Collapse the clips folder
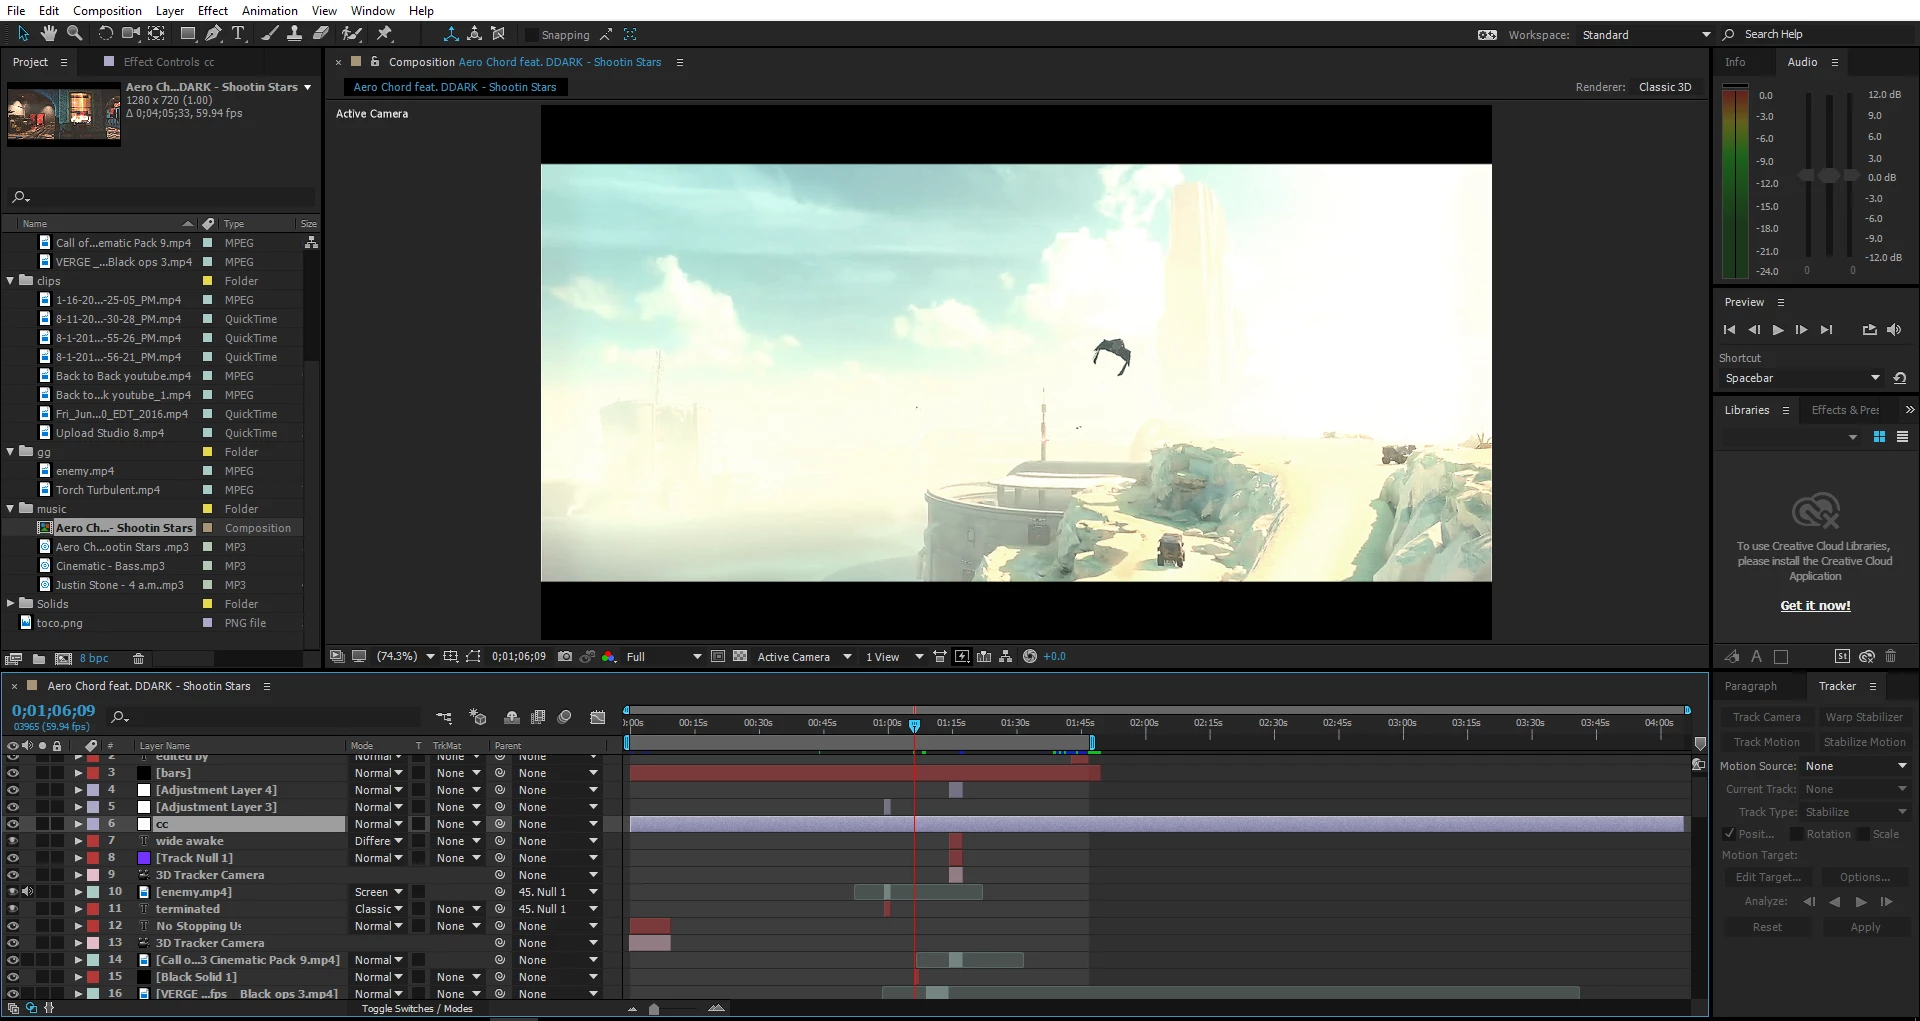 (x=11, y=281)
